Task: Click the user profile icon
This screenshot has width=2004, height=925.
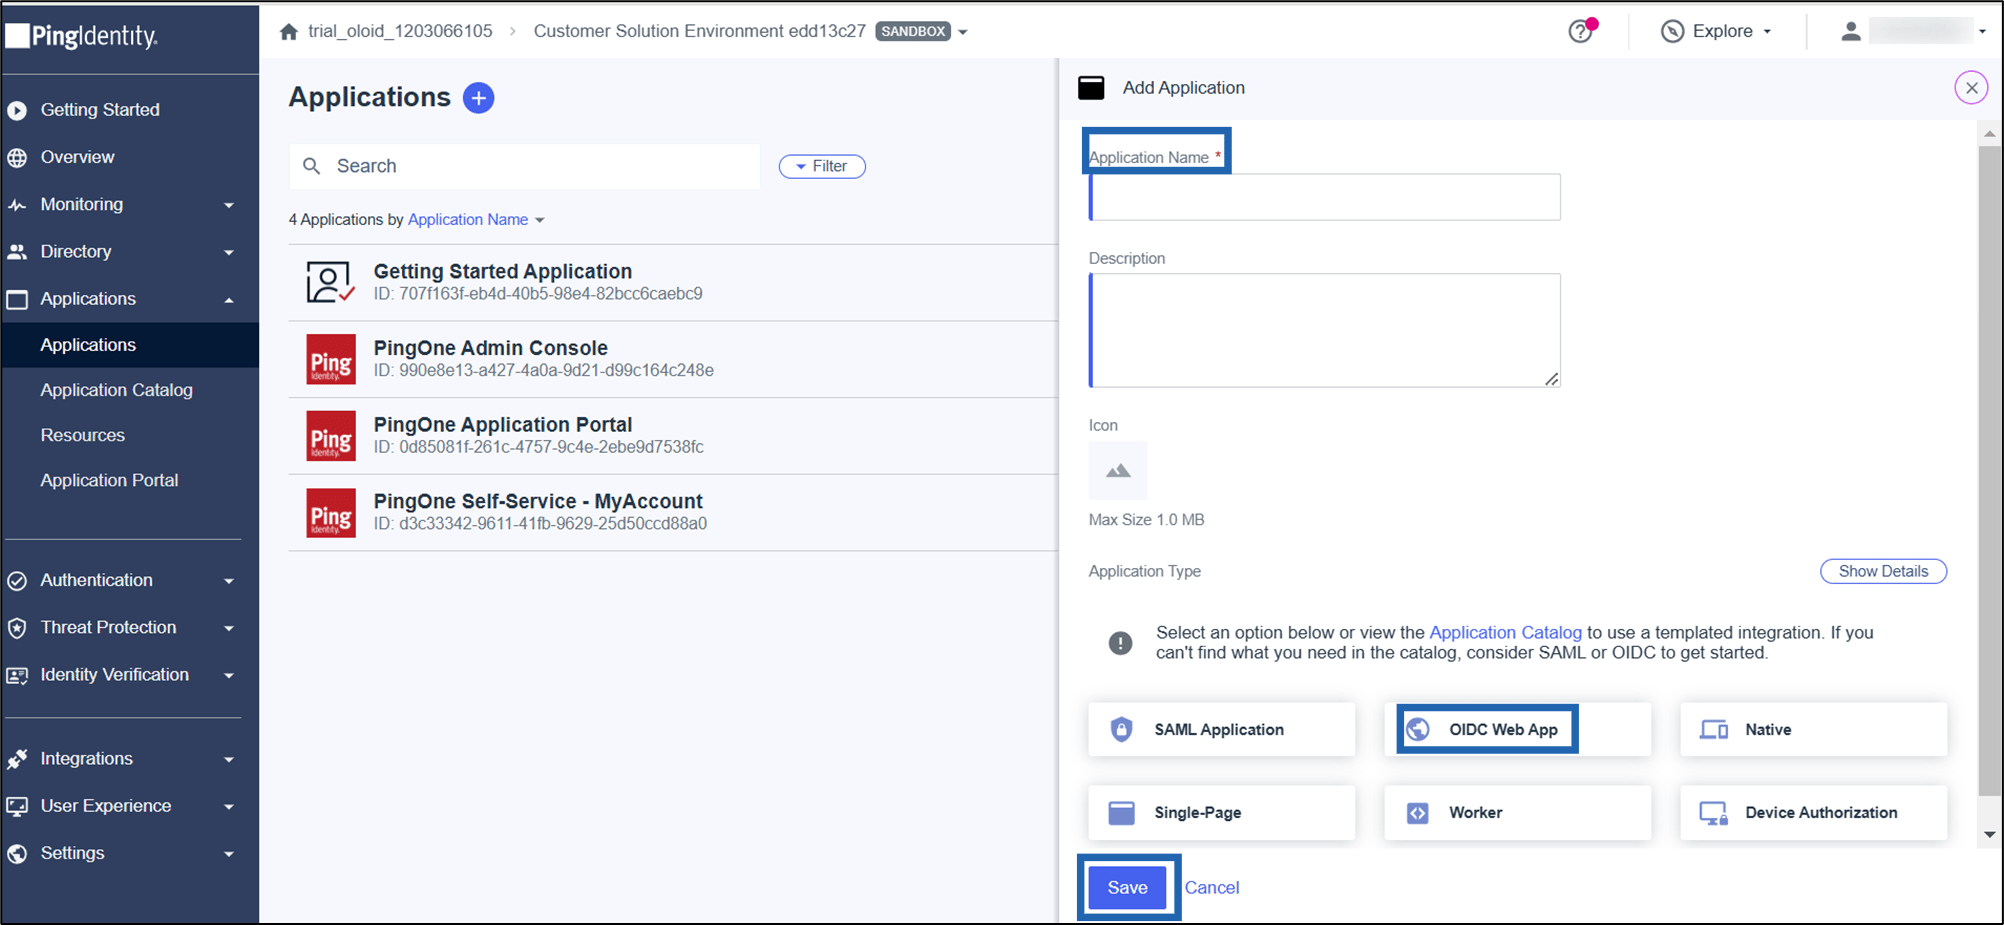Action: (x=1851, y=31)
